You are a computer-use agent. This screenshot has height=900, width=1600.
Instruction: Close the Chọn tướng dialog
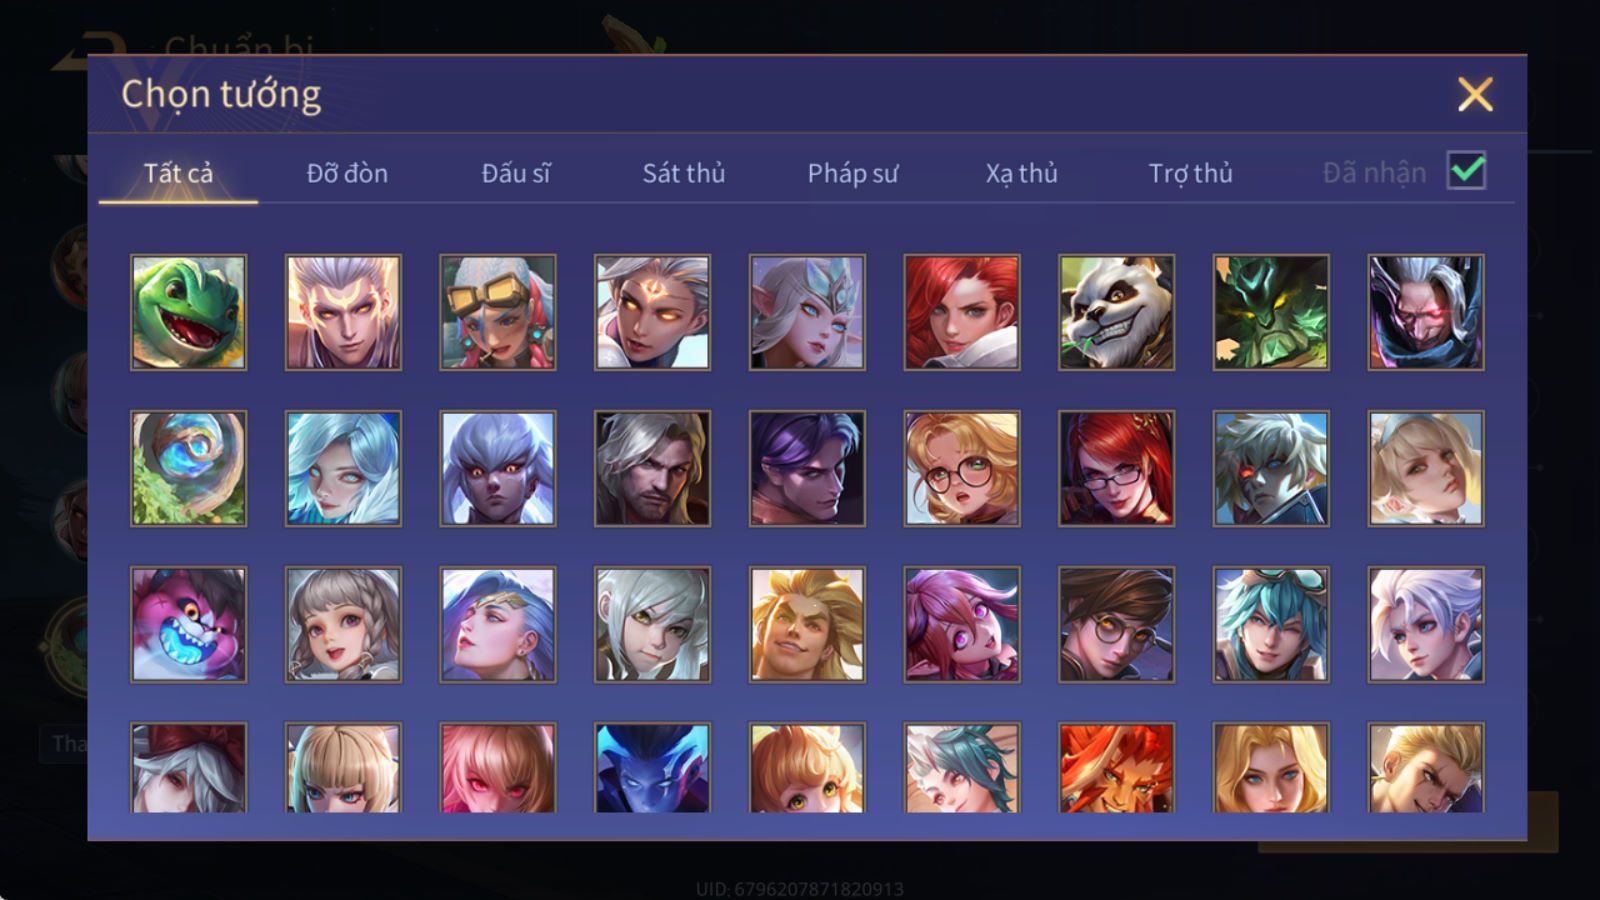1475,94
